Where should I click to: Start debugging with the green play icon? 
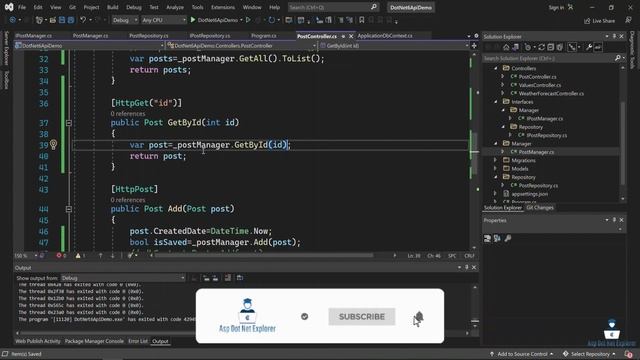click(x=193, y=20)
